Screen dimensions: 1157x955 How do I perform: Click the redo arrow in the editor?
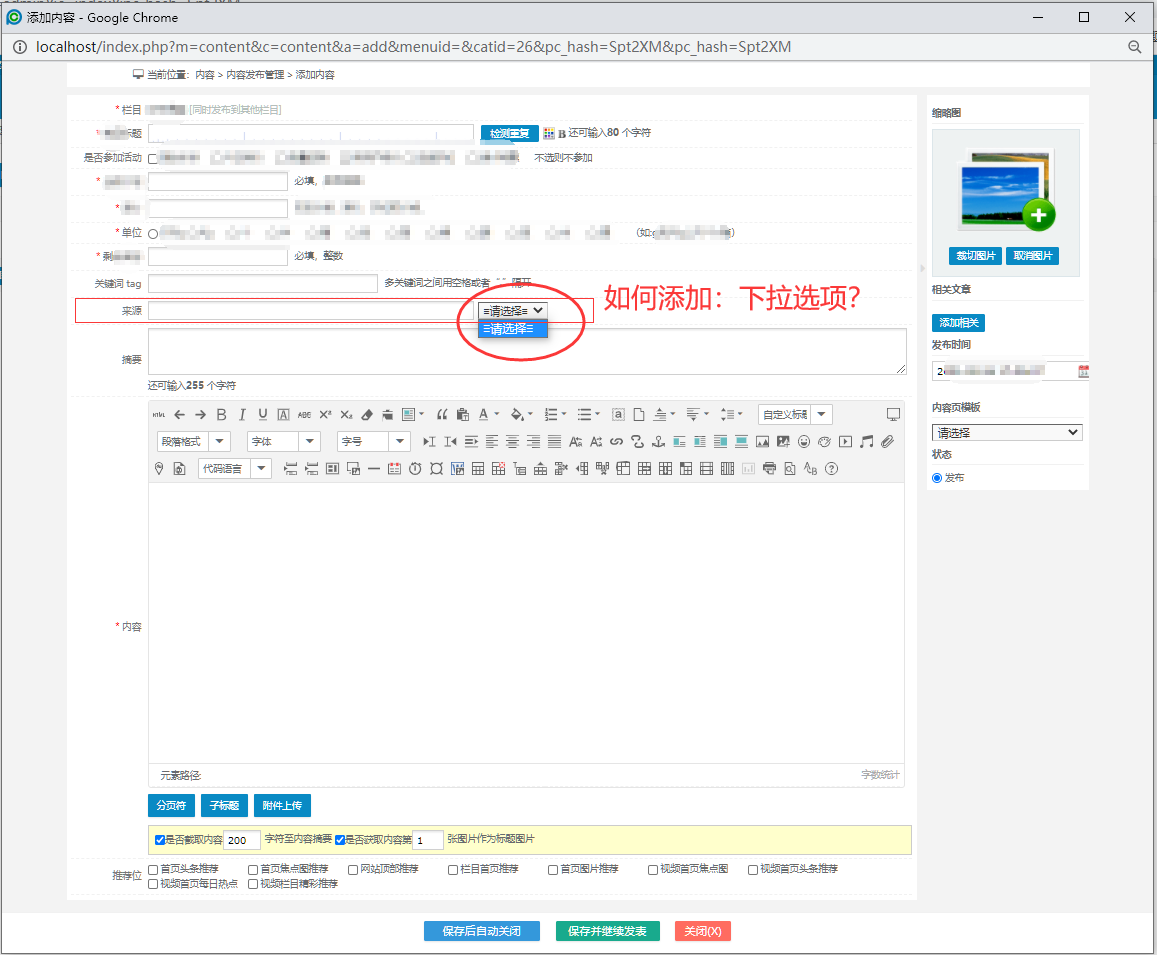pyautogui.click(x=200, y=415)
